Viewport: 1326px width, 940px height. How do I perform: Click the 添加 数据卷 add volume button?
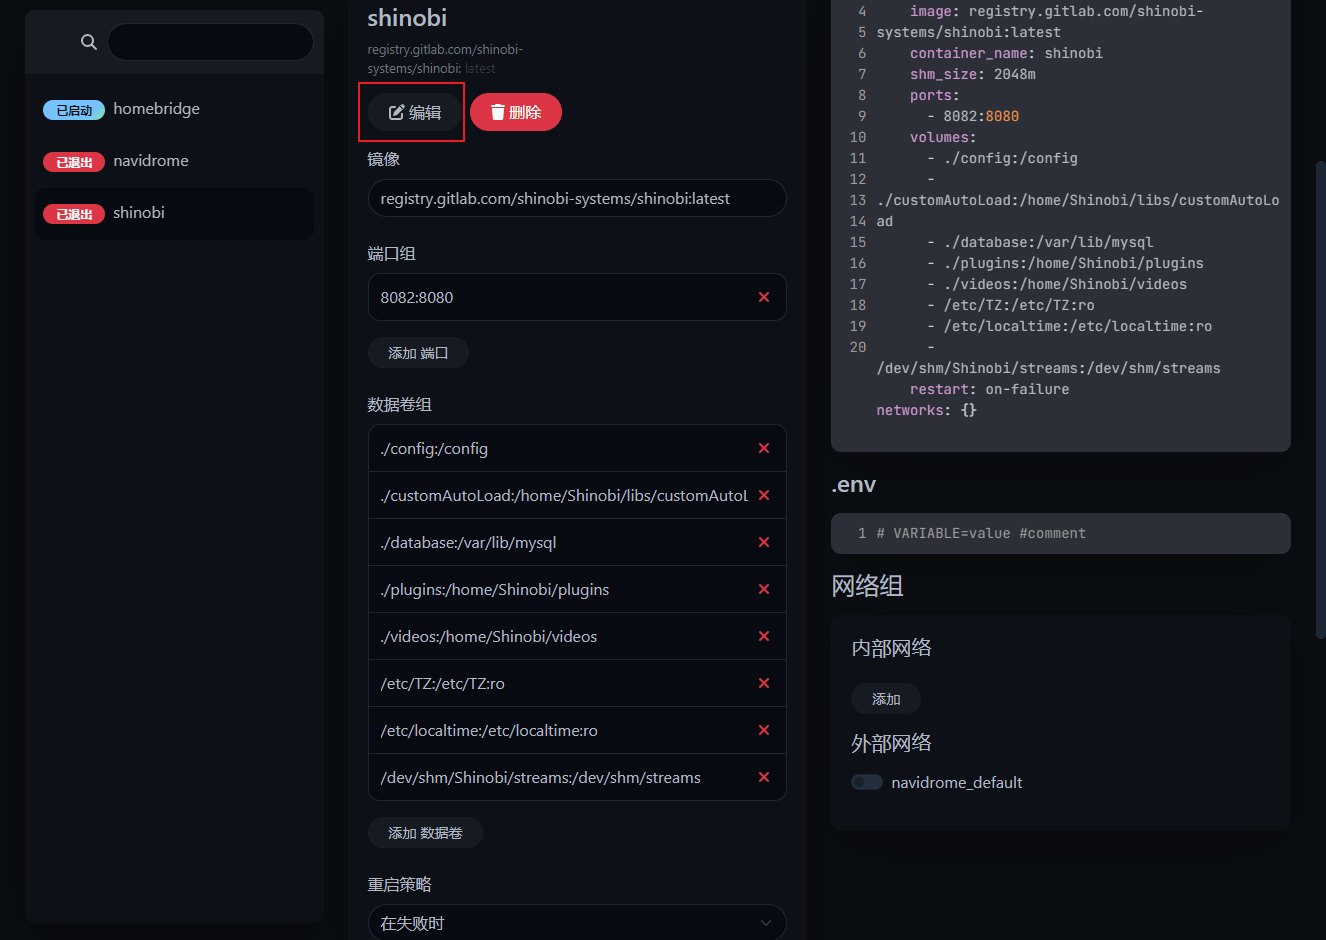click(x=425, y=833)
